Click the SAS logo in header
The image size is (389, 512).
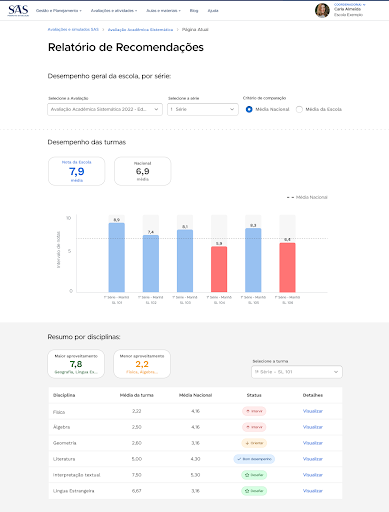click(18, 10)
